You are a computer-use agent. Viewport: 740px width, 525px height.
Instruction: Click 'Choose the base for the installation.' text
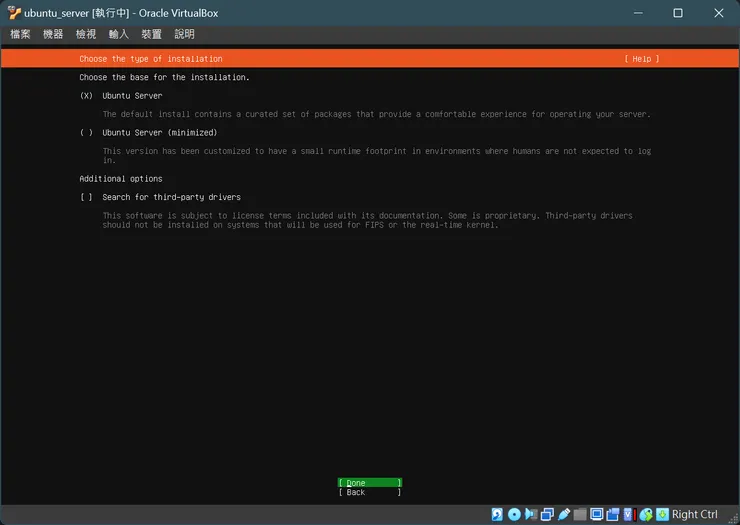pyautogui.click(x=164, y=77)
